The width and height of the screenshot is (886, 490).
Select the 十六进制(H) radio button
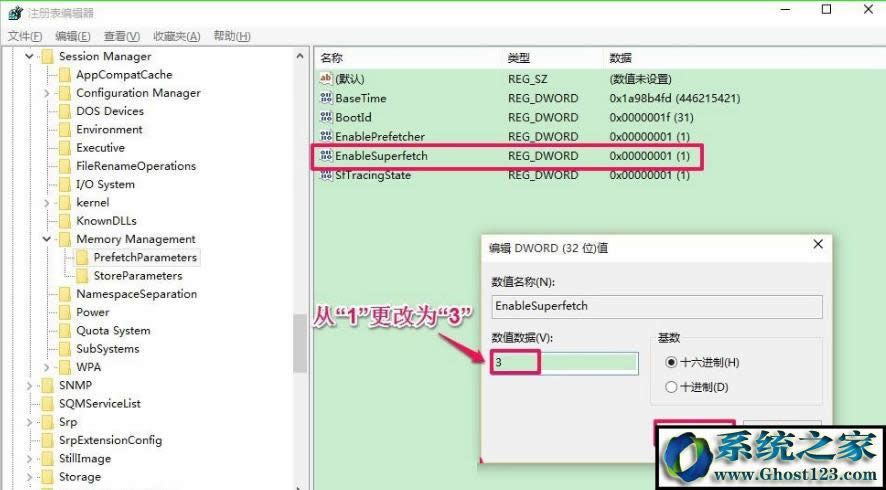[x=671, y=362]
